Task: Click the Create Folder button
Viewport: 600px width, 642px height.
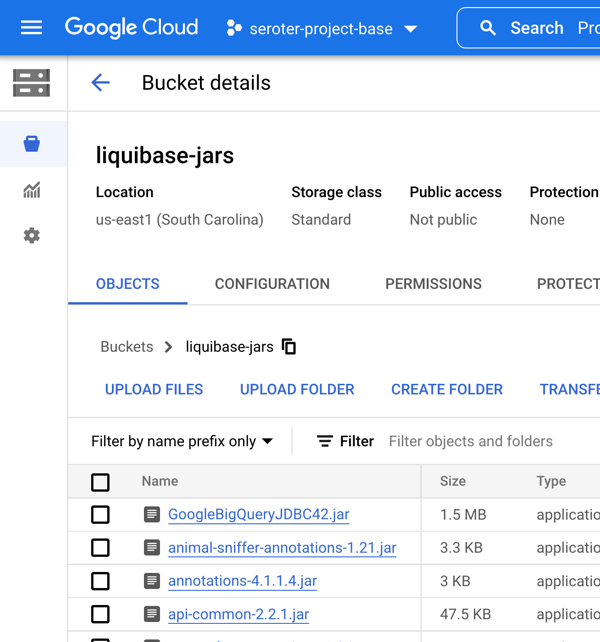Action: (446, 390)
